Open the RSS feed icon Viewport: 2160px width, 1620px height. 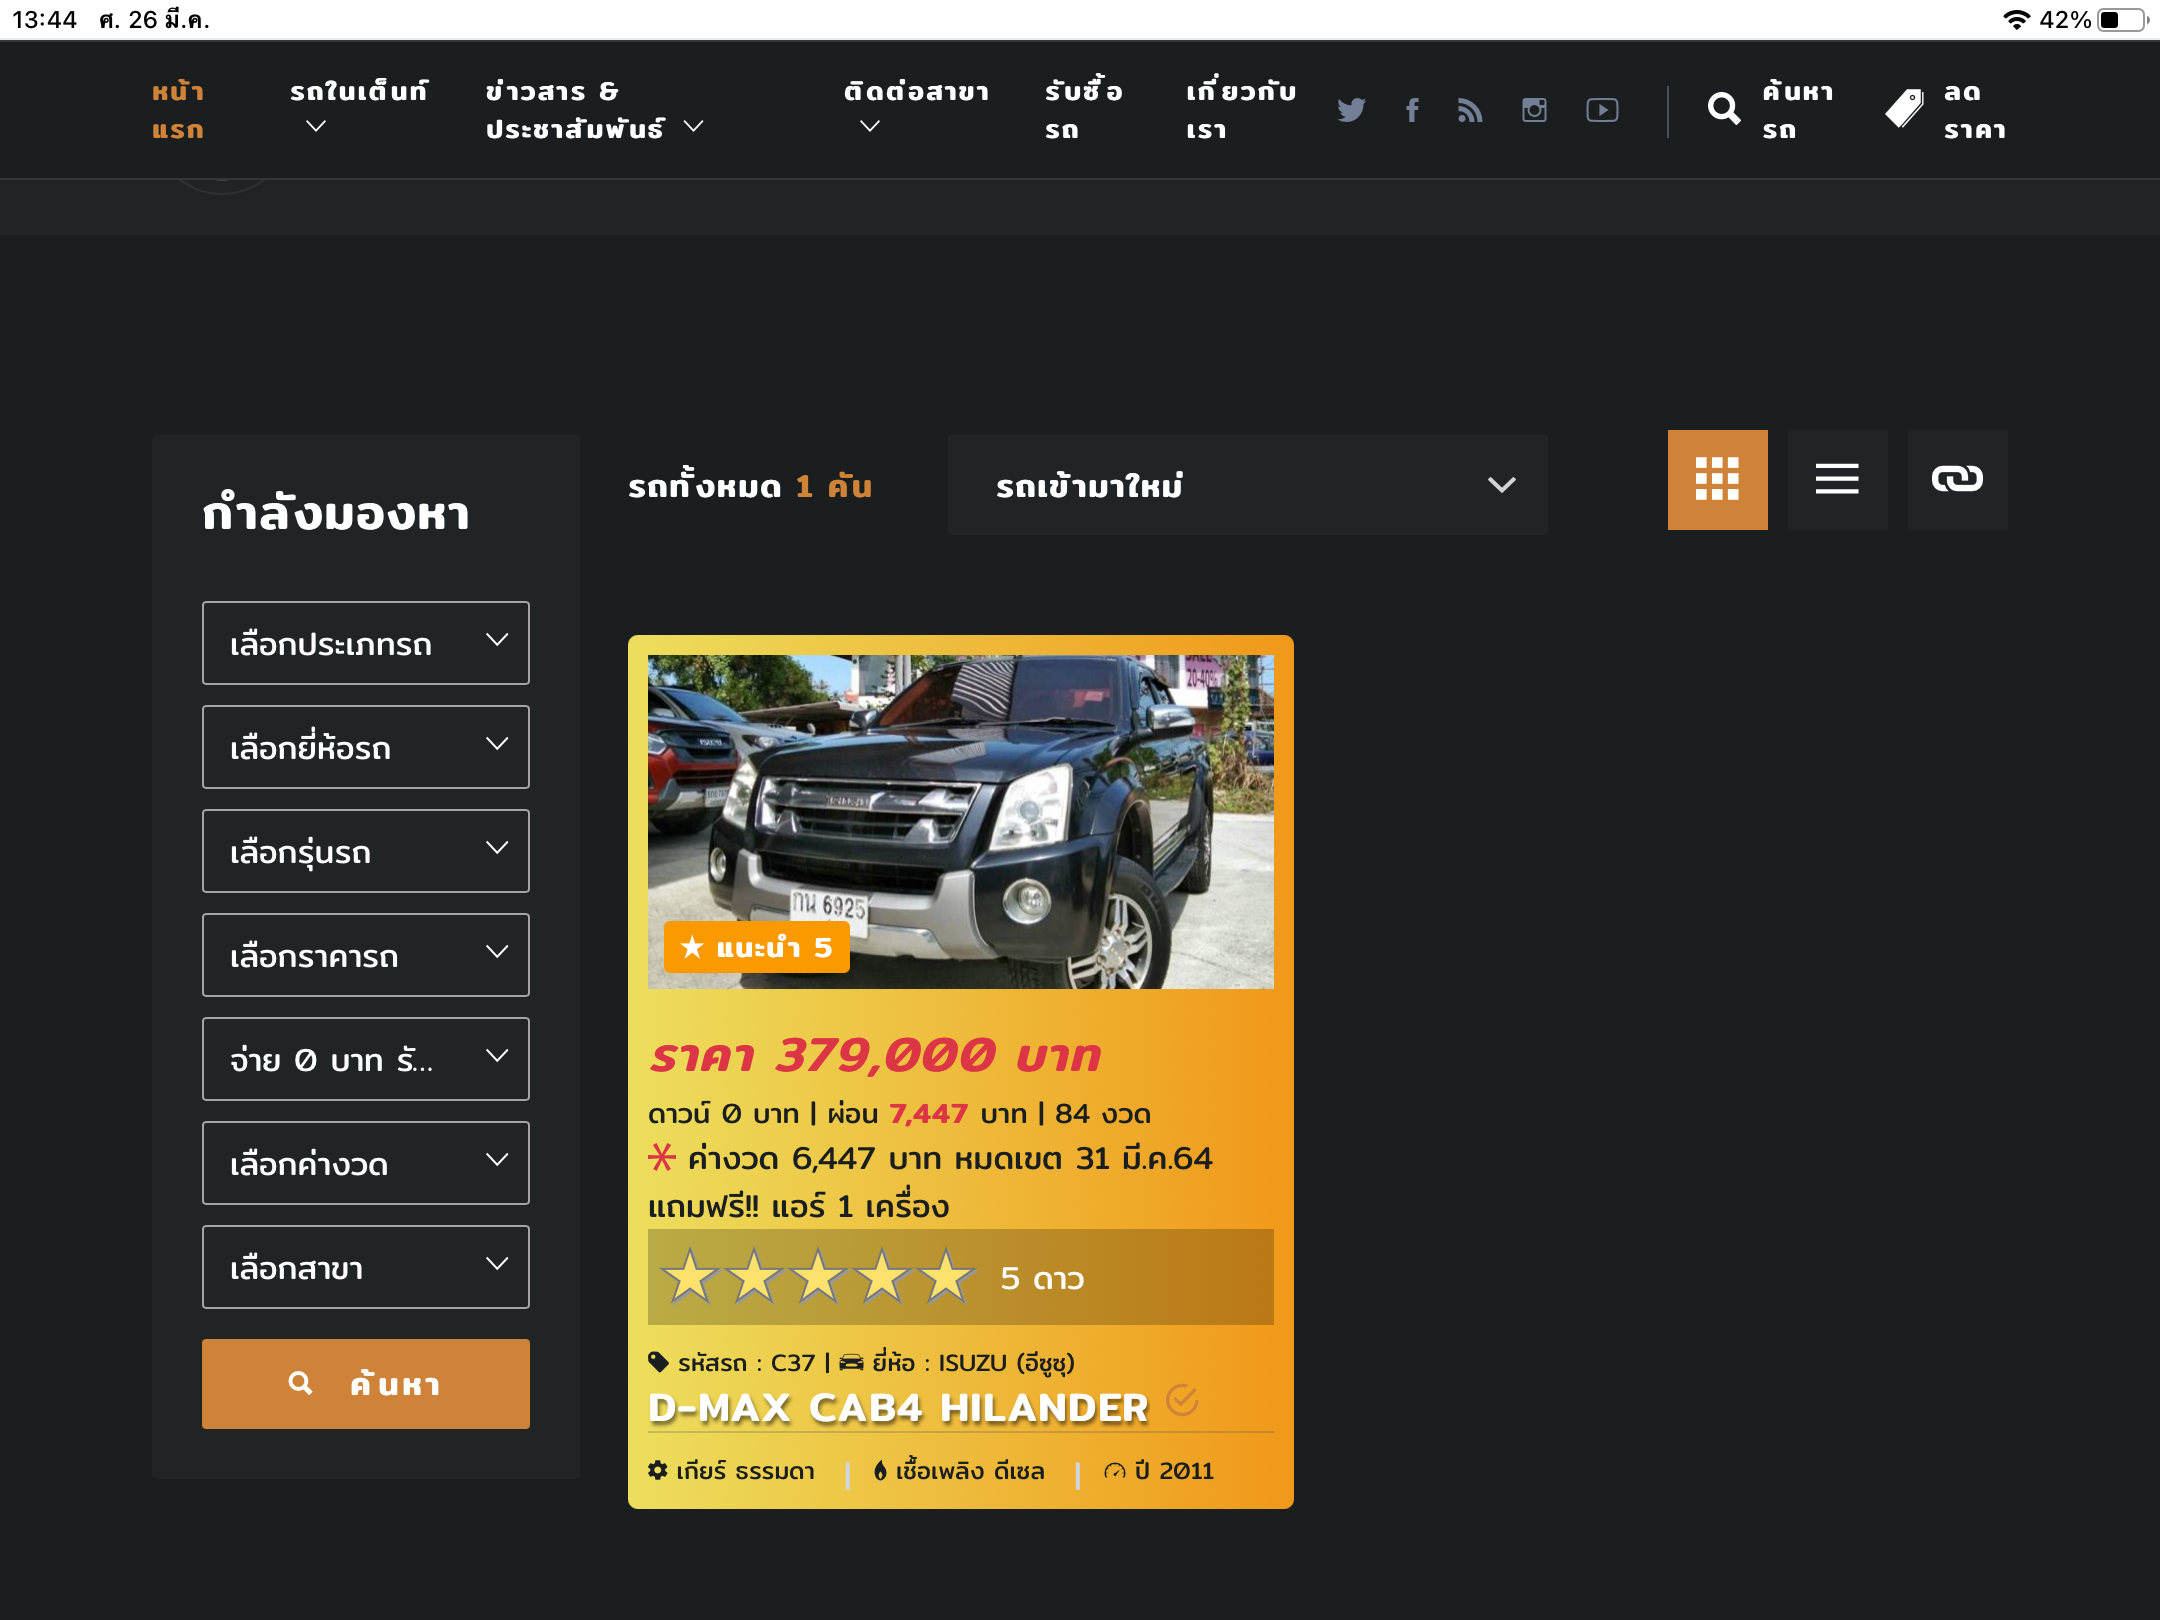1470,110
